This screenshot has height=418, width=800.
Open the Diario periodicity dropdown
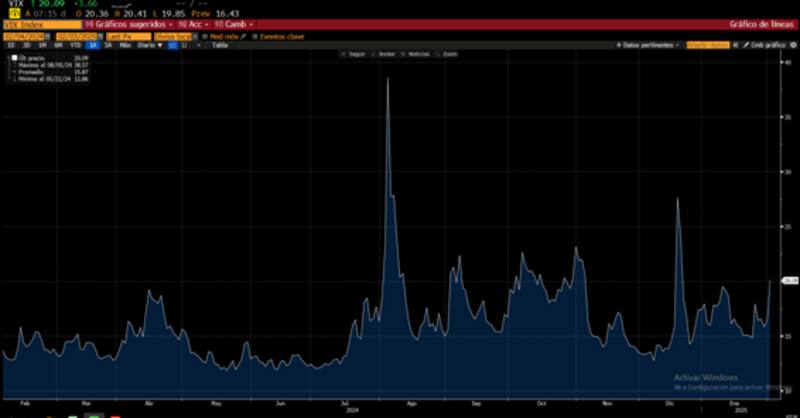148,45
